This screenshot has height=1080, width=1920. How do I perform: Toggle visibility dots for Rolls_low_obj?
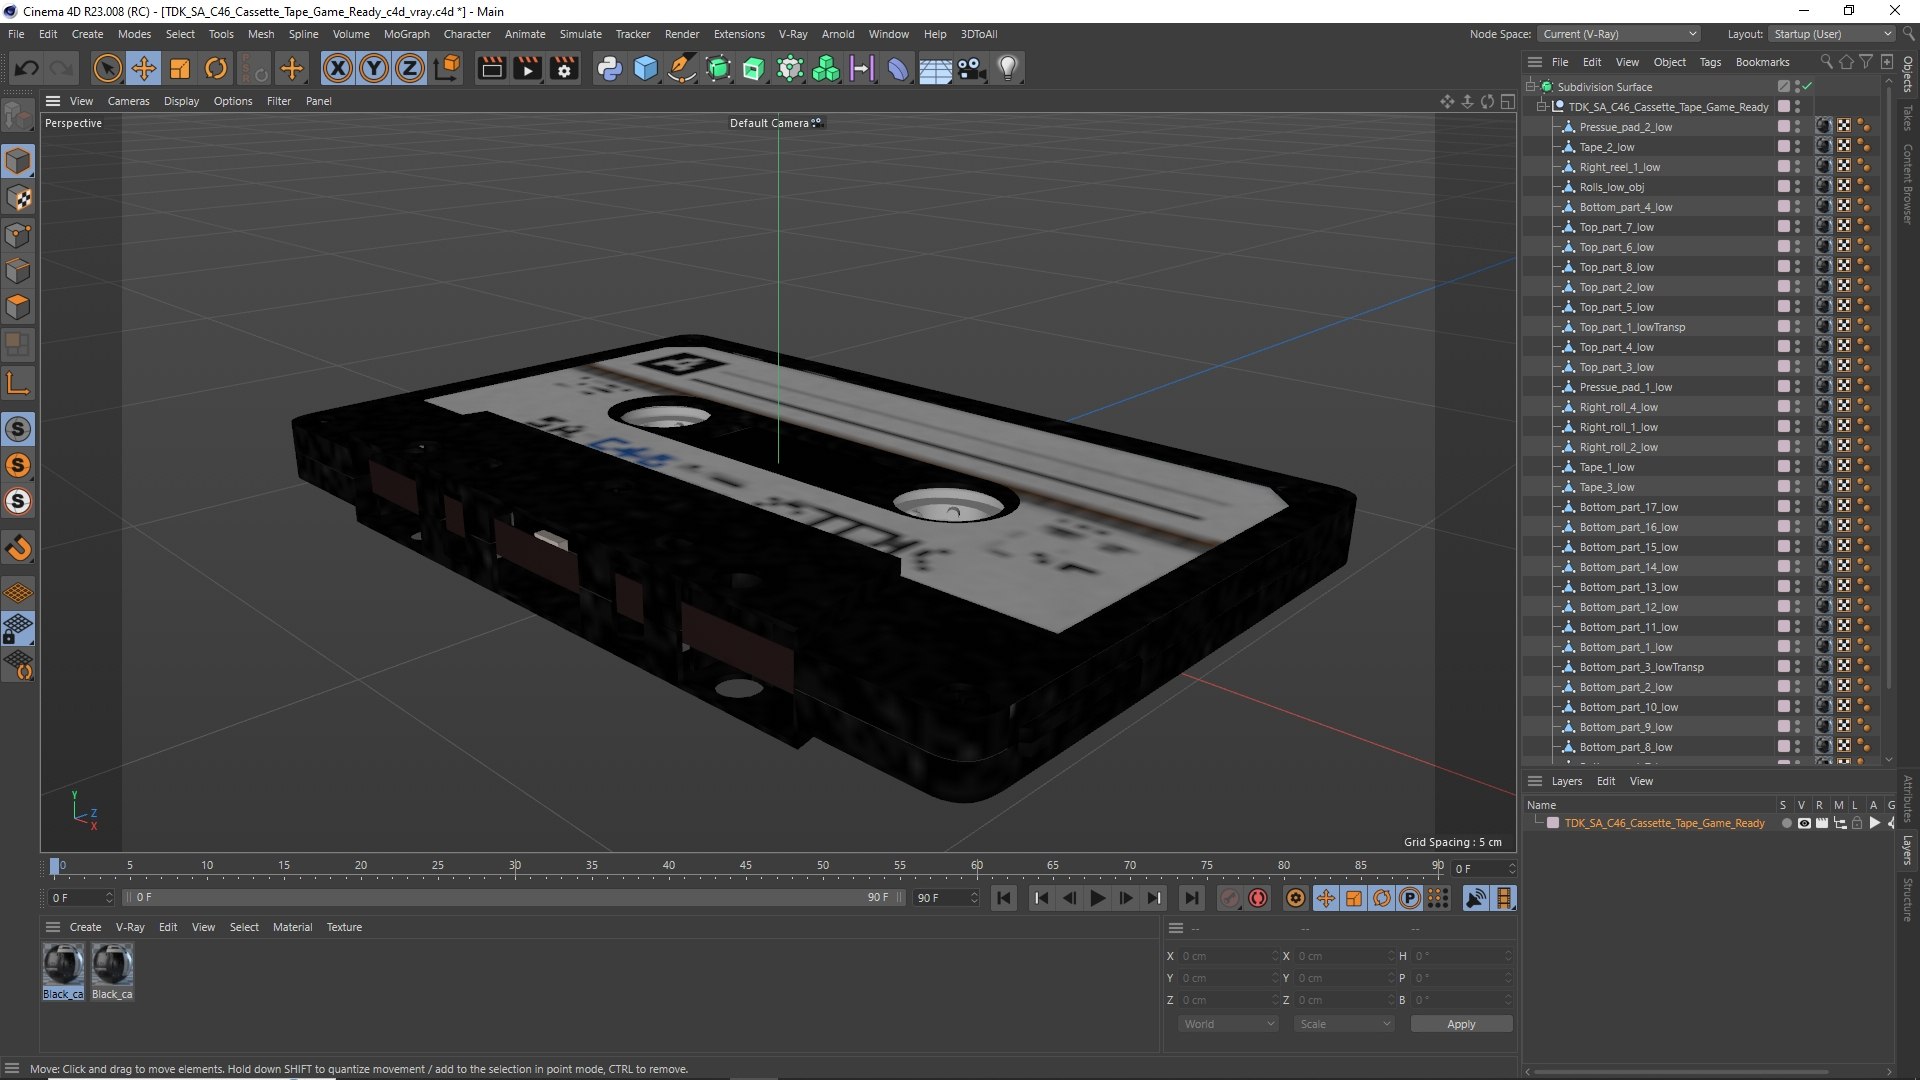click(1797, 187)
